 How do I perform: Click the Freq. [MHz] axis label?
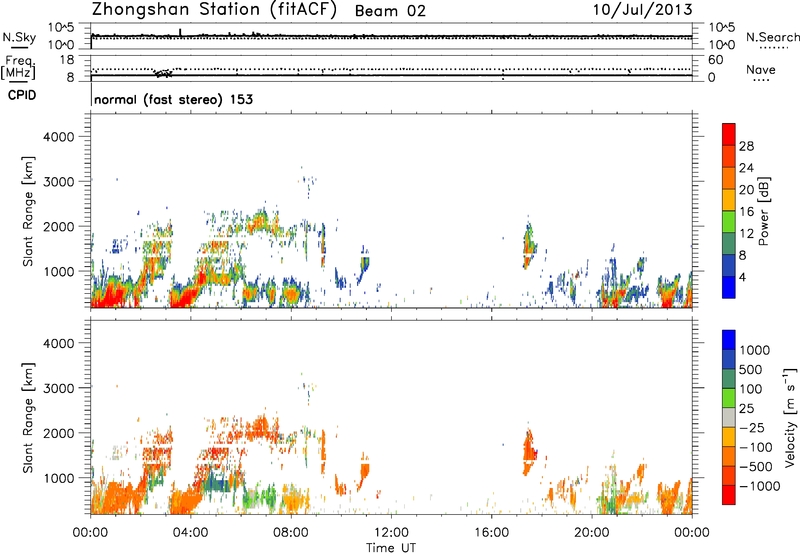(x=19, y=68)
